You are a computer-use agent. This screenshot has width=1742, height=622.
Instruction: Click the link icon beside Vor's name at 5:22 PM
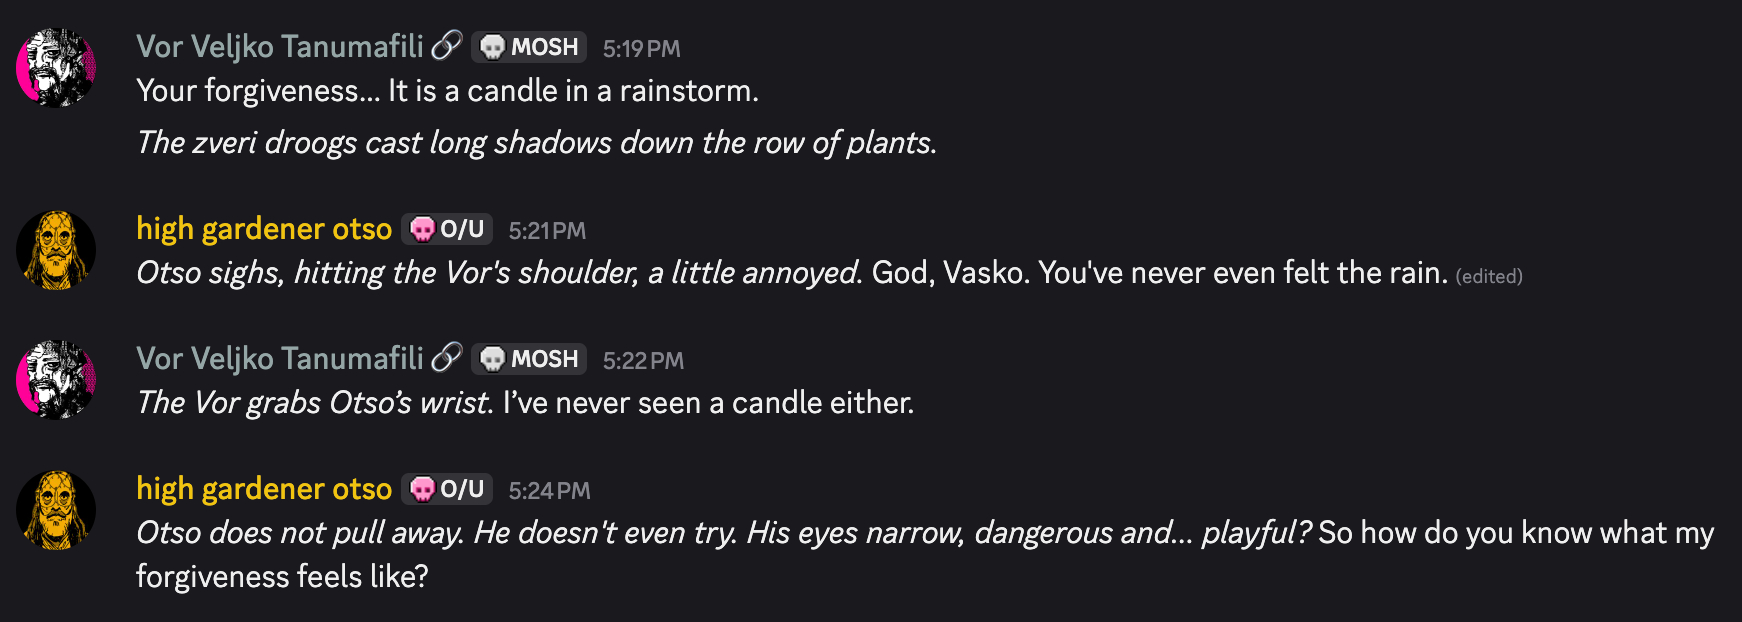pos(446,358)
